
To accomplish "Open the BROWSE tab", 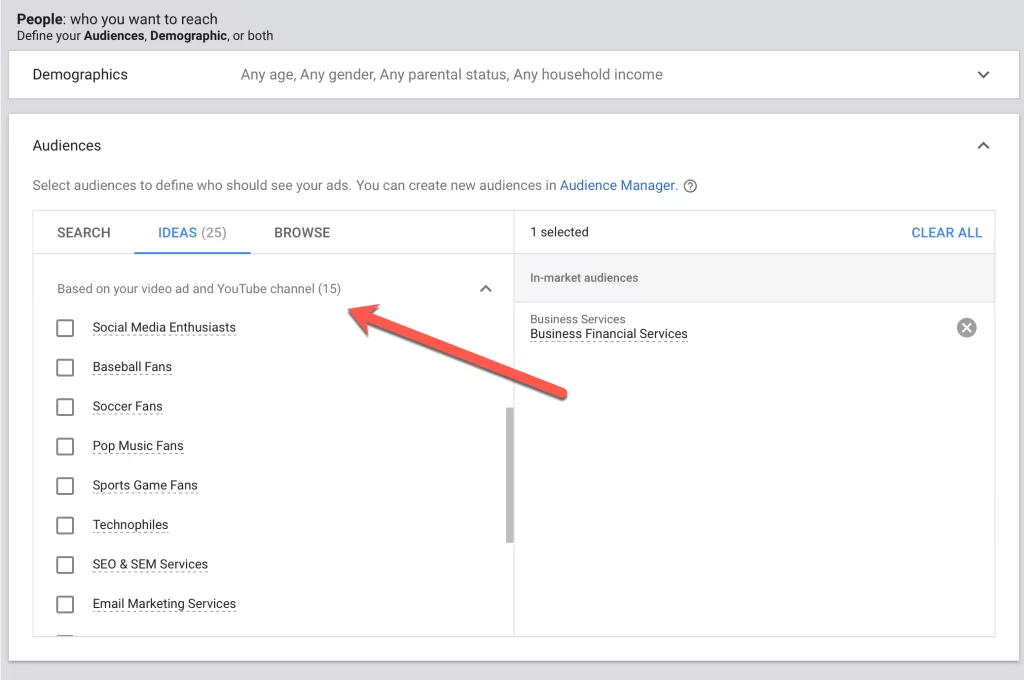I will (302, 233).
